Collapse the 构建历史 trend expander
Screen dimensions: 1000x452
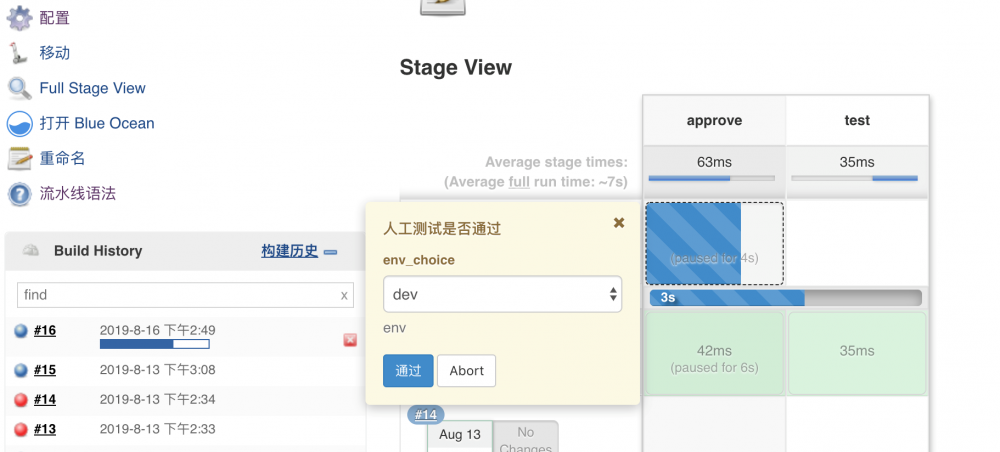pyautogui.click(x=331, y=252)
